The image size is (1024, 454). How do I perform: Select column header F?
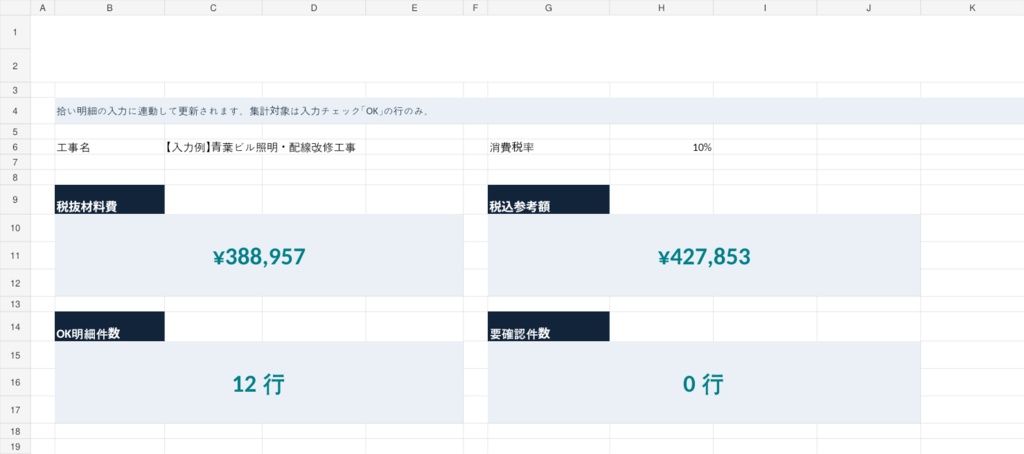pyautogui.click(x=475, y=8)
